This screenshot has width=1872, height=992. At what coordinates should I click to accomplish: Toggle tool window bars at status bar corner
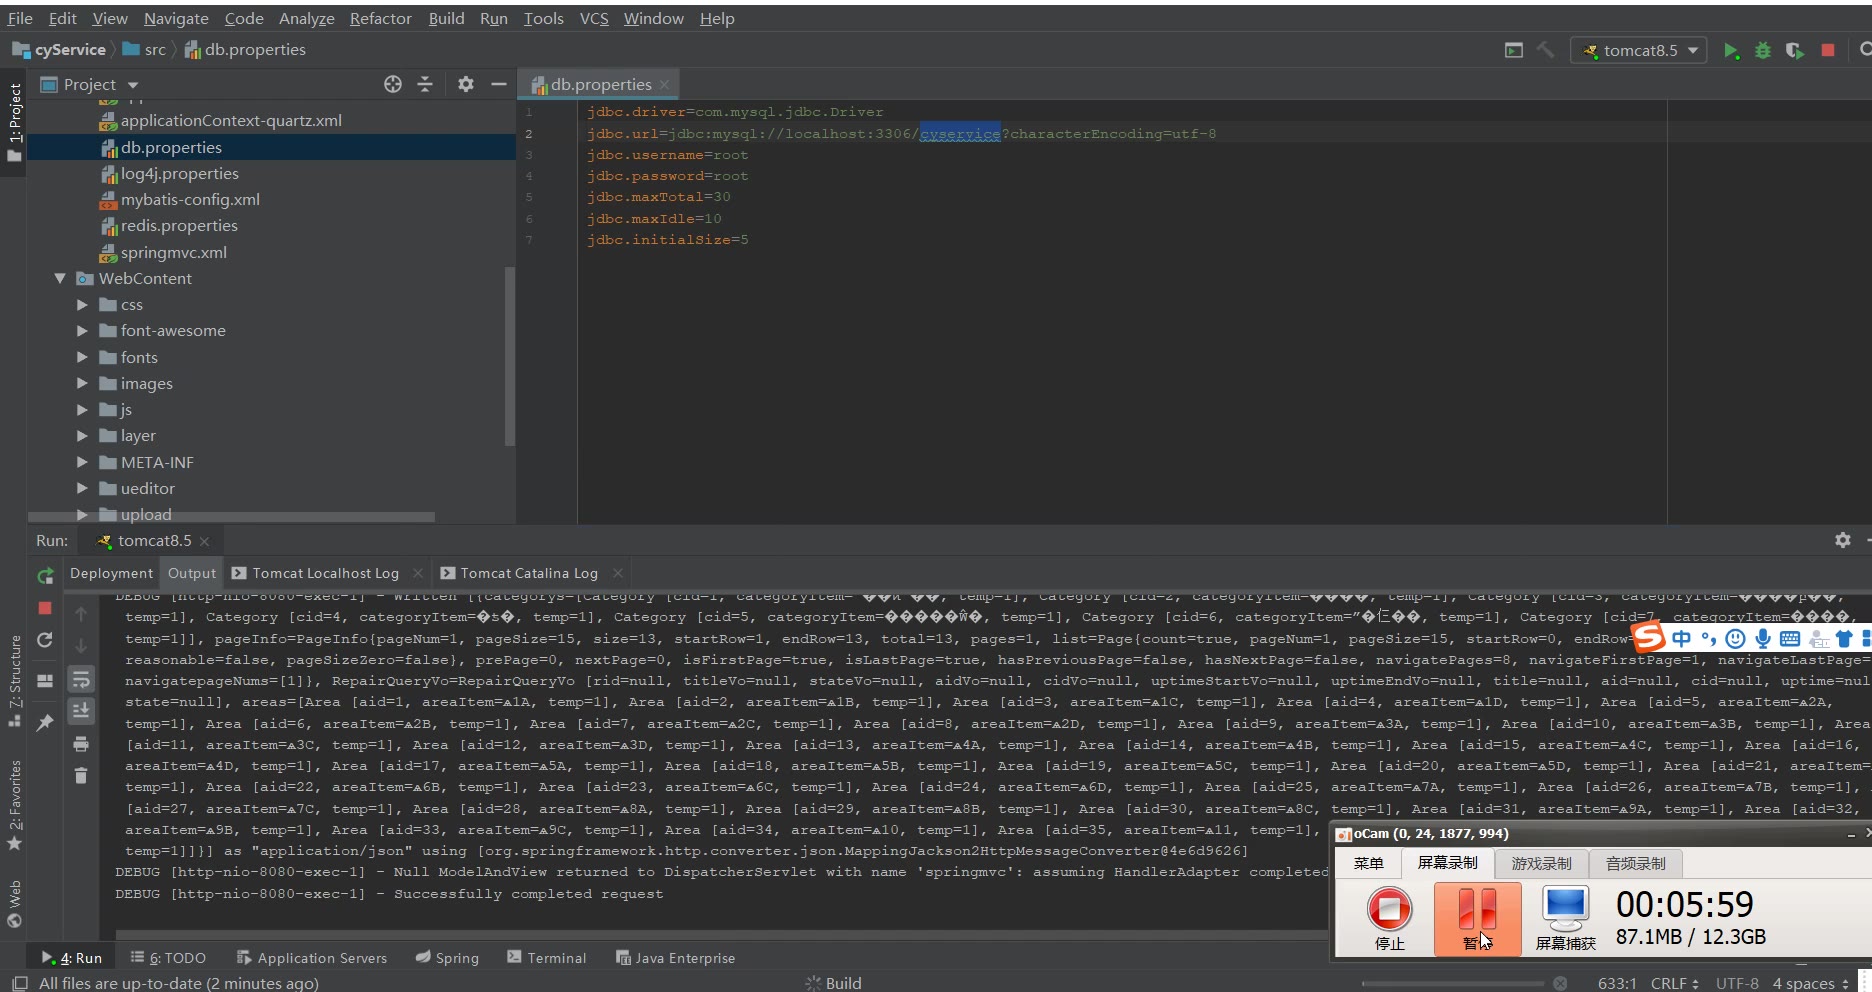click(19, 983)
